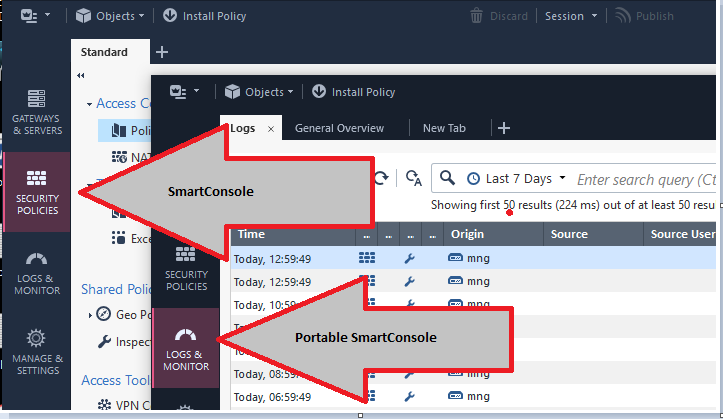Click mng origin in the 06:59:49 log row
The width and height of the screenshot is (723, 419).
click(468, 396)
